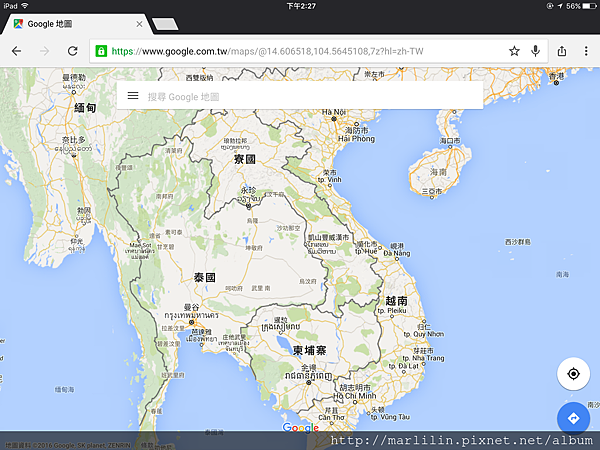
Task: Click the 寮國 country label
Action: (245, 159)
